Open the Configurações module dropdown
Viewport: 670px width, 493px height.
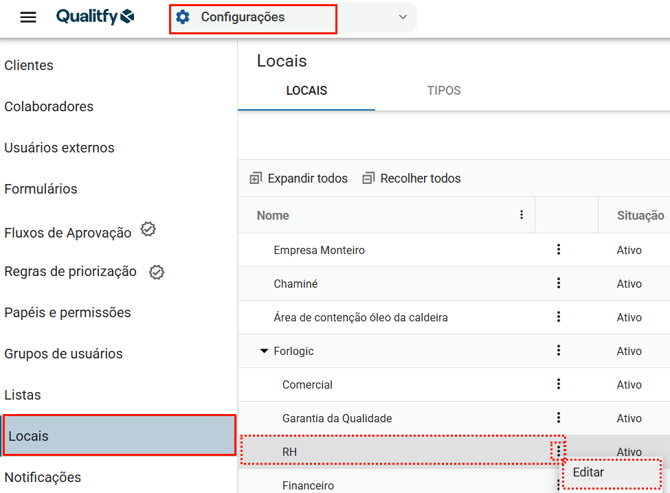pyautogui.click(x=403, y=17)
